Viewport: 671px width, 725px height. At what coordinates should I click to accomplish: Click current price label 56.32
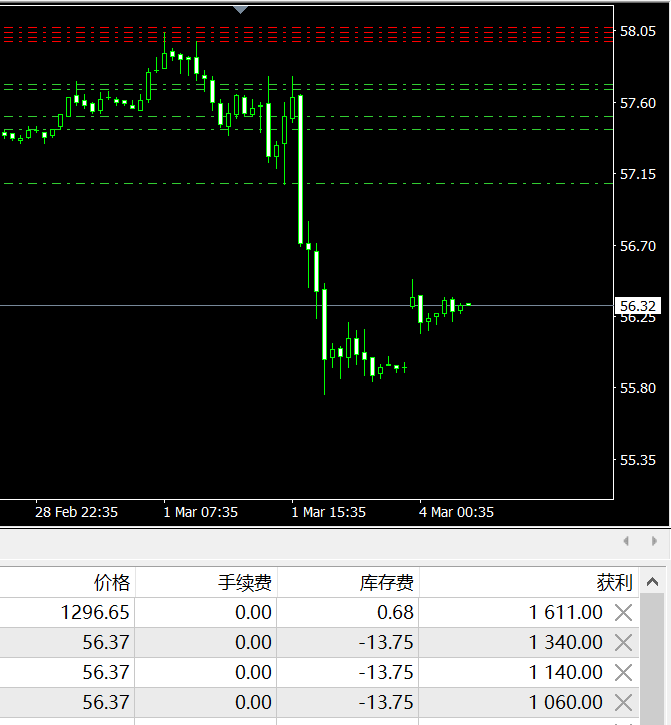(638, 306)
